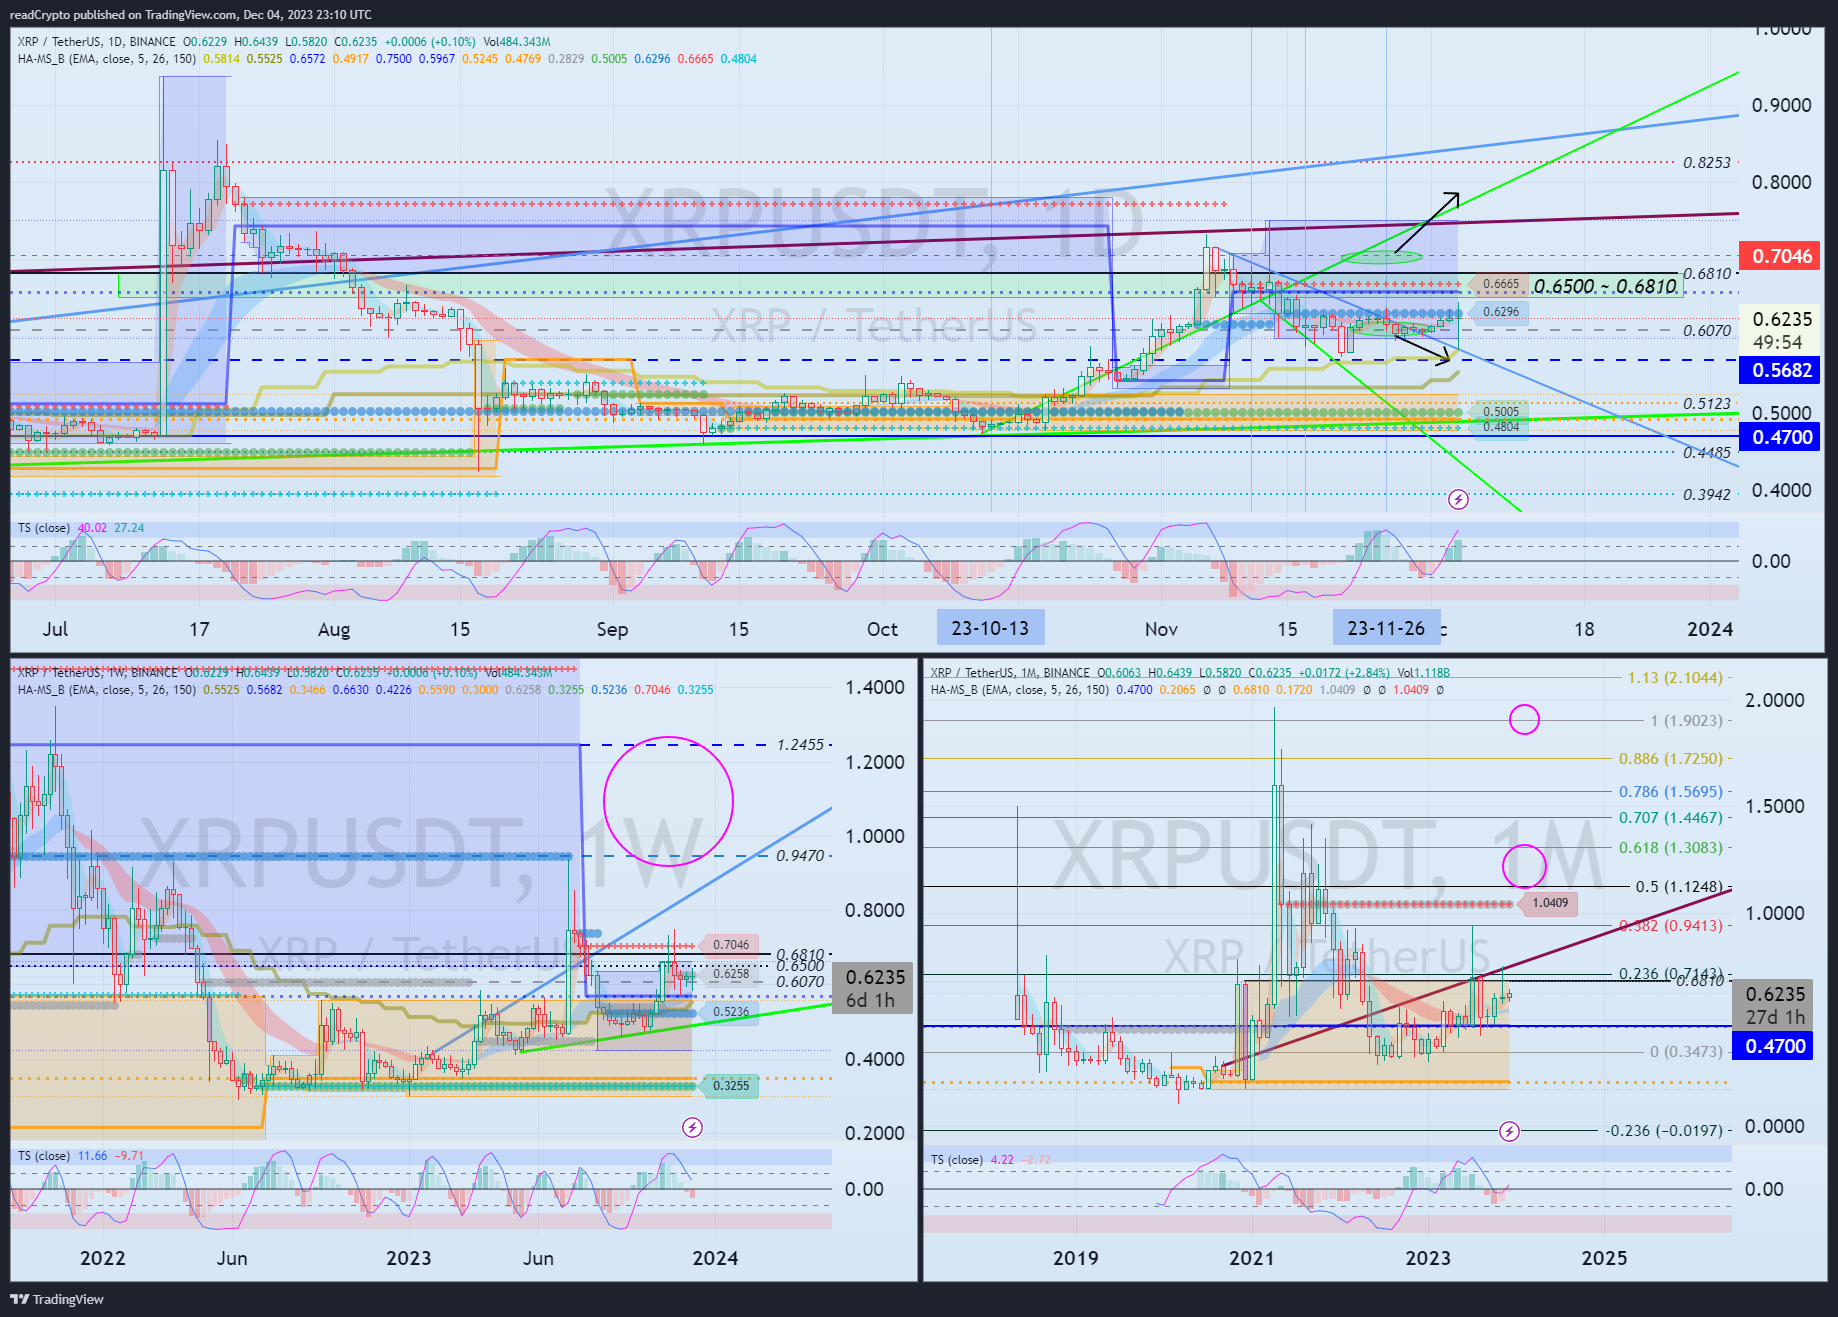The image size is (1838, 1317).
Task: Click the blue 0.4700 label in monthly chart
Action: [x=1774, y=1046]
